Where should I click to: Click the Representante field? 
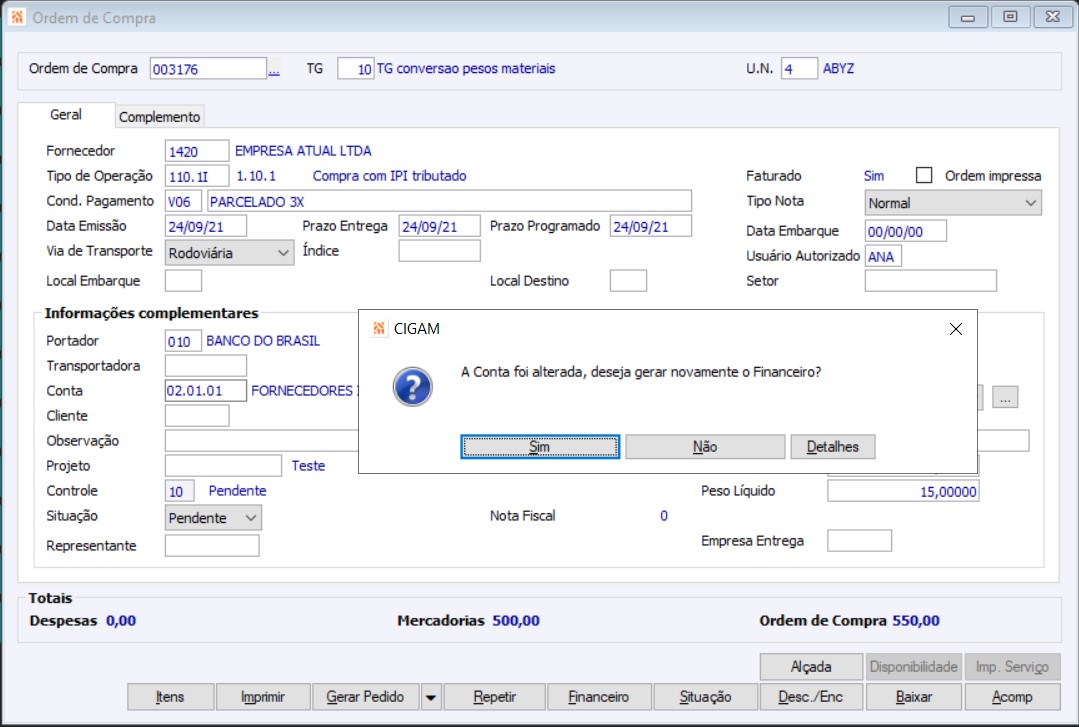[212, 545]
